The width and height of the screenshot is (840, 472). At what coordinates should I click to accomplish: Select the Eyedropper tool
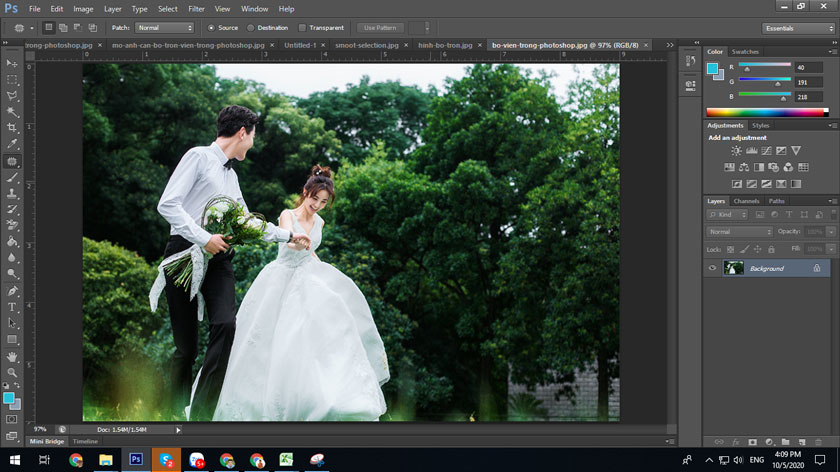pyautogui.click(x=12, y=144)
